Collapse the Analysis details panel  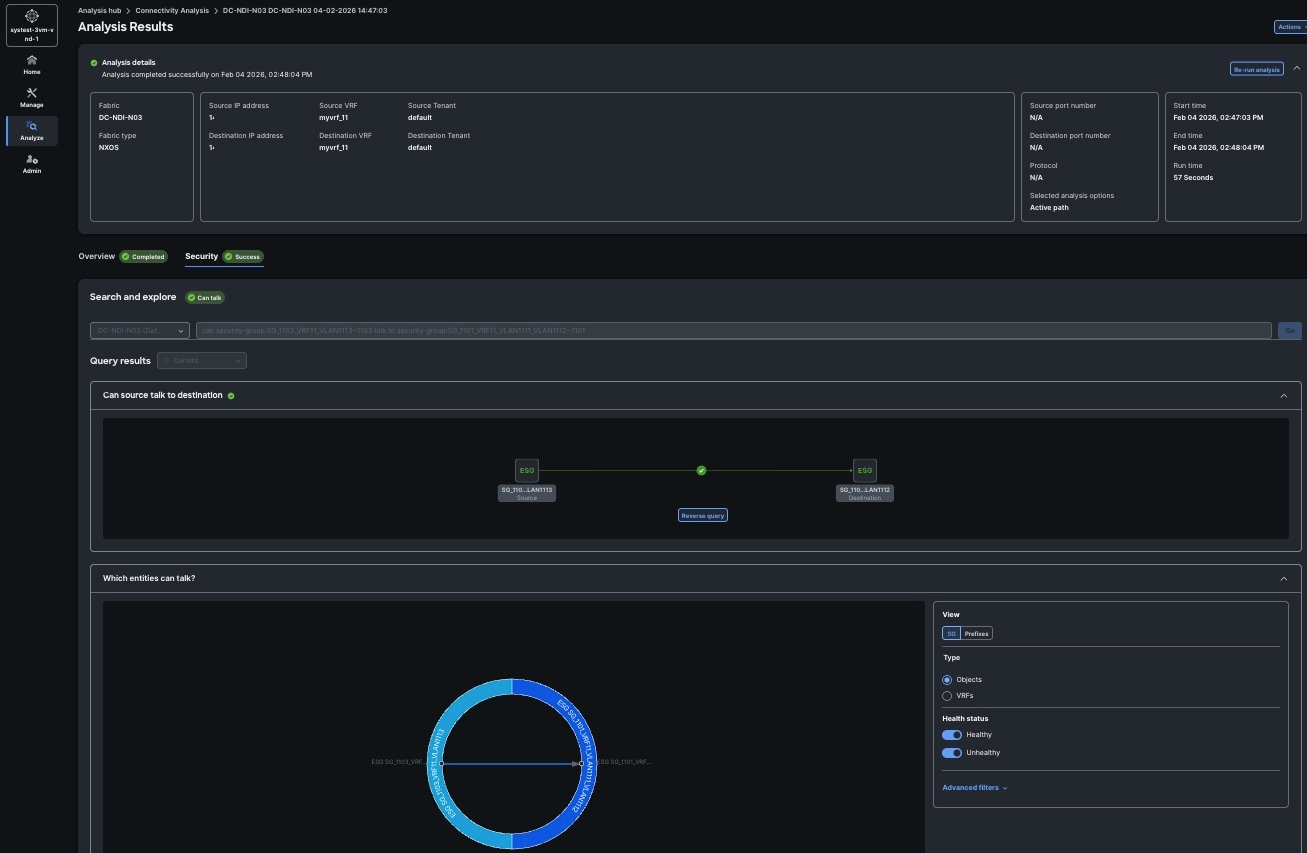point(1296,69)
